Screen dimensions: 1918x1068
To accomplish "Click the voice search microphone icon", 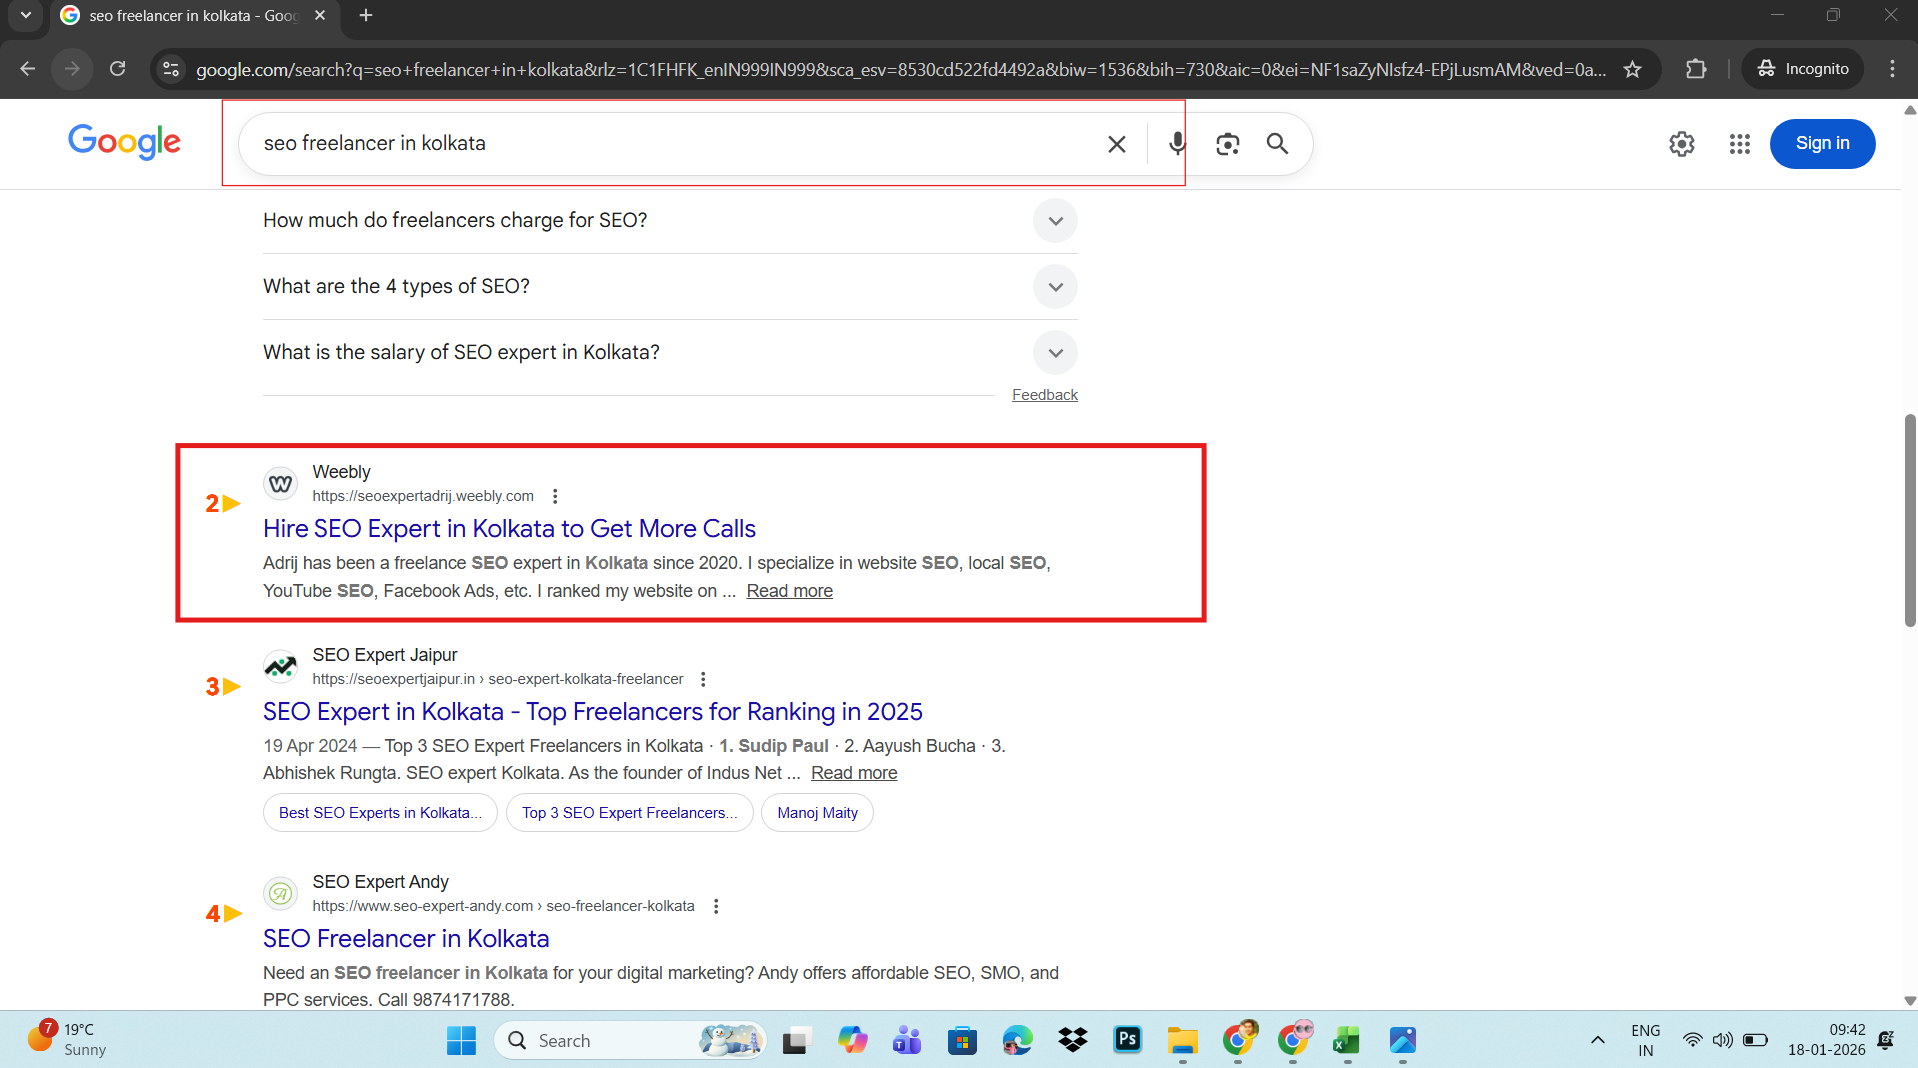I will pyautogui.click(x=1177, y=144).
